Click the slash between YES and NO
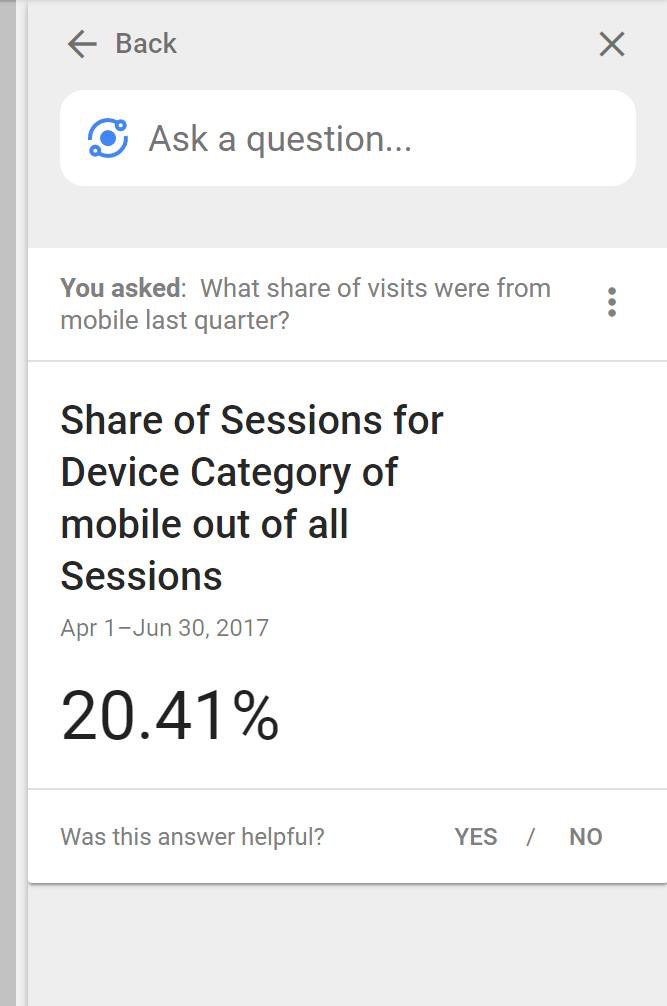This screenshot has height=1006, width=667. click(x=531, y=837)
